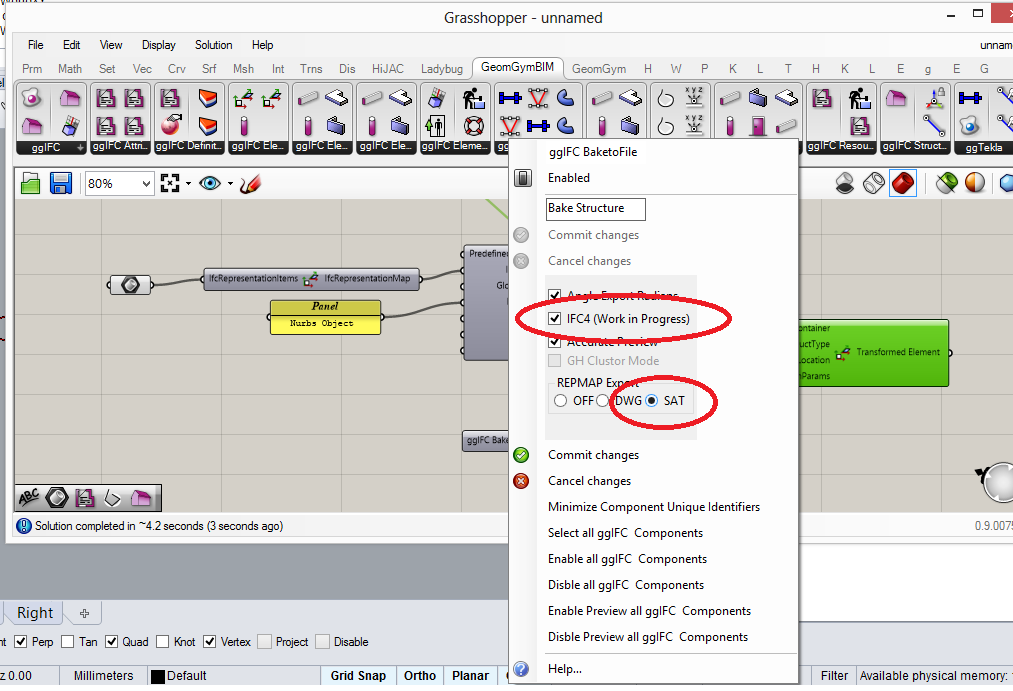Click the pink egg icon in ggIFC panel
Viewport: 1013px width, 691px height.
click(x=32, y=98)
